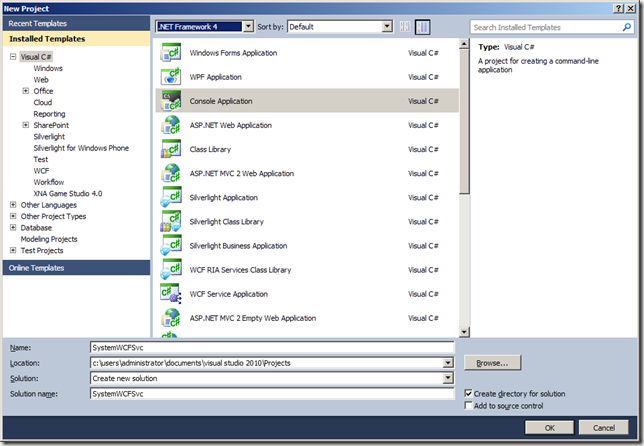The image size is (644, 446).
Task: Click the Class Library template icon
Action: 171,149
